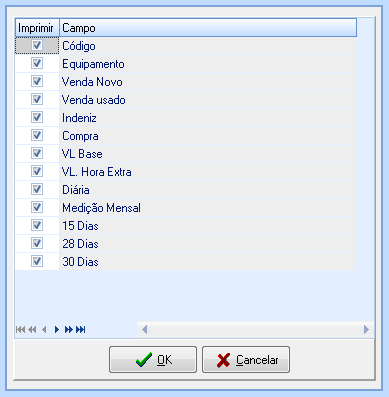The height and width of the screenshot is (397, 389).
Task: Toggle the 30 Dias checkbox
Action: (x=37, y=261)
